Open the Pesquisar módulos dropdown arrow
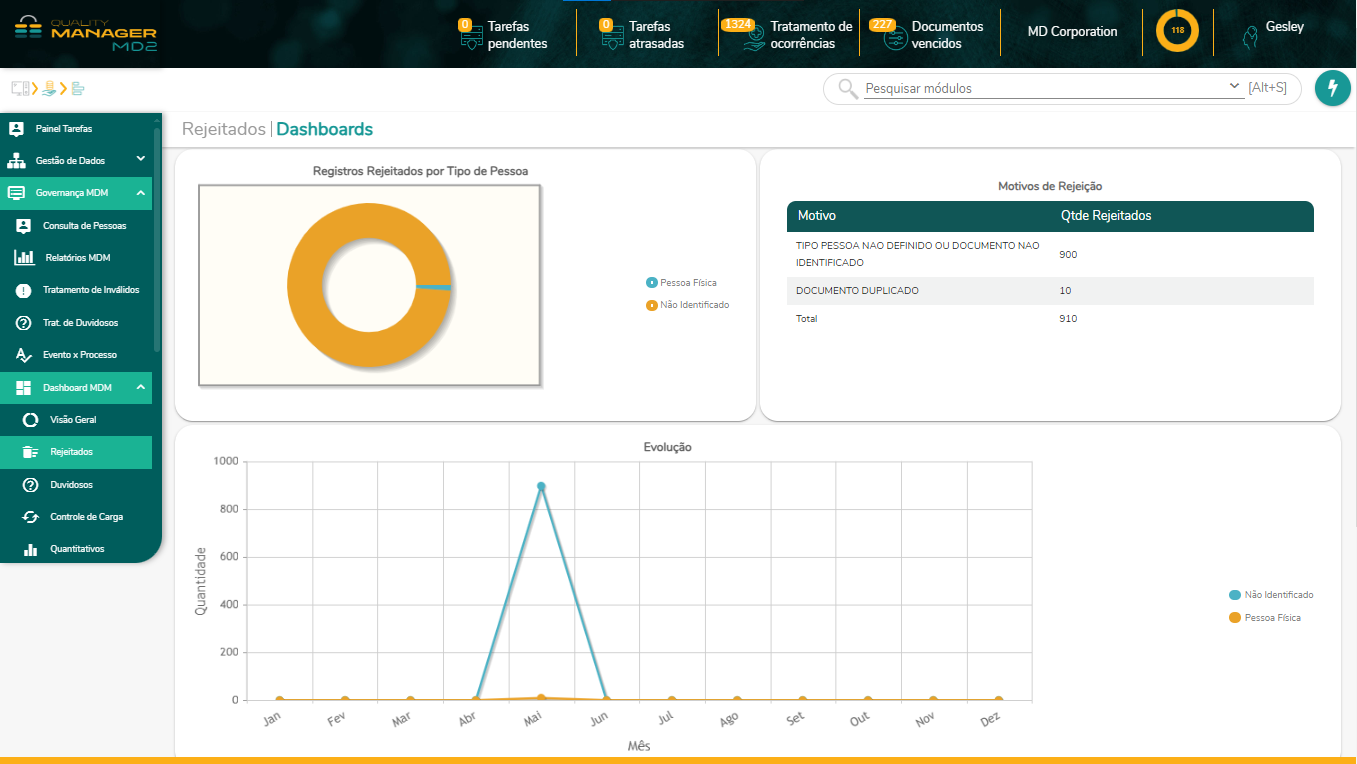Image resolution: width=1357 pixels, height=764 pixels. click(1234, 87)
